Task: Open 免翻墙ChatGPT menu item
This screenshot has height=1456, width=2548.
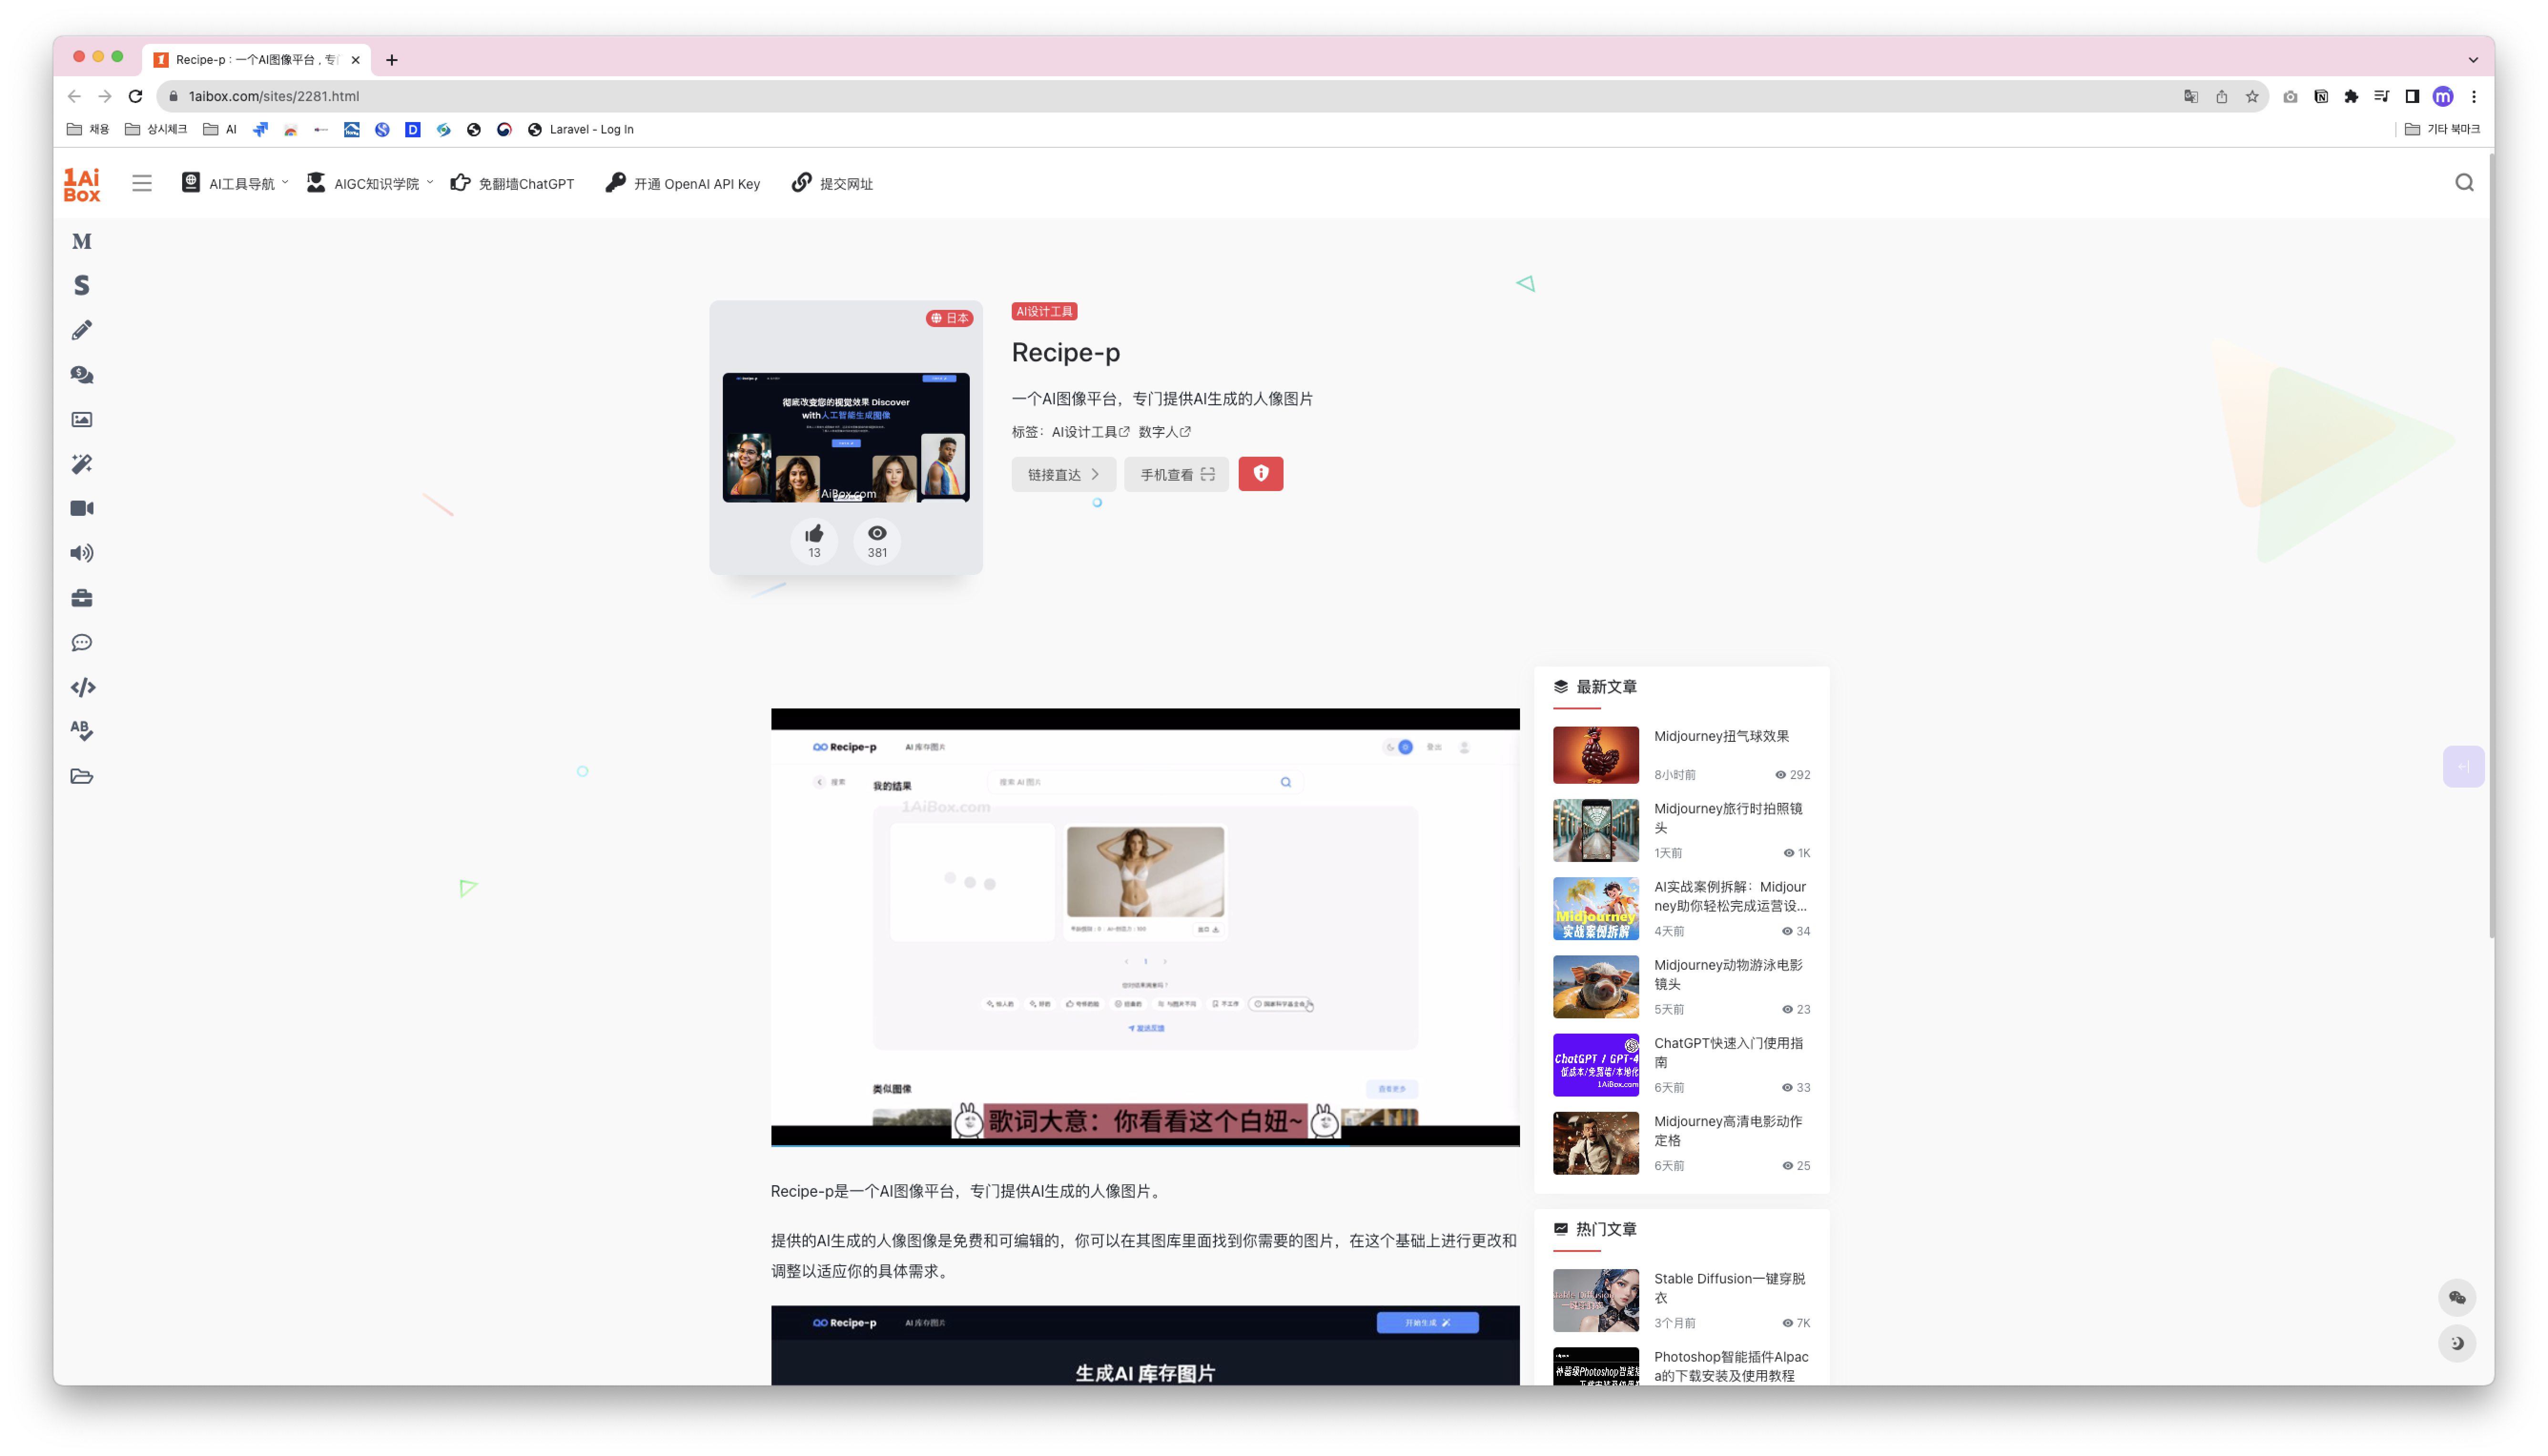Action: tap(512, 183)
